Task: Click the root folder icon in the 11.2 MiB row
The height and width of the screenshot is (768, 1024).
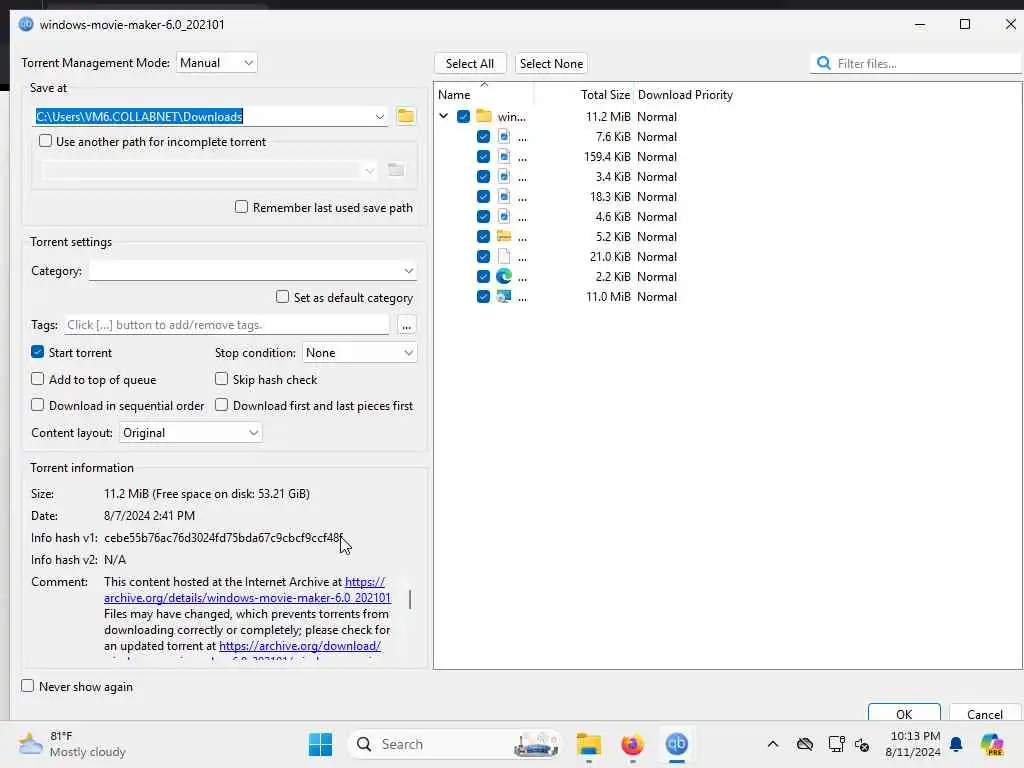Action: tap(483, 116)
